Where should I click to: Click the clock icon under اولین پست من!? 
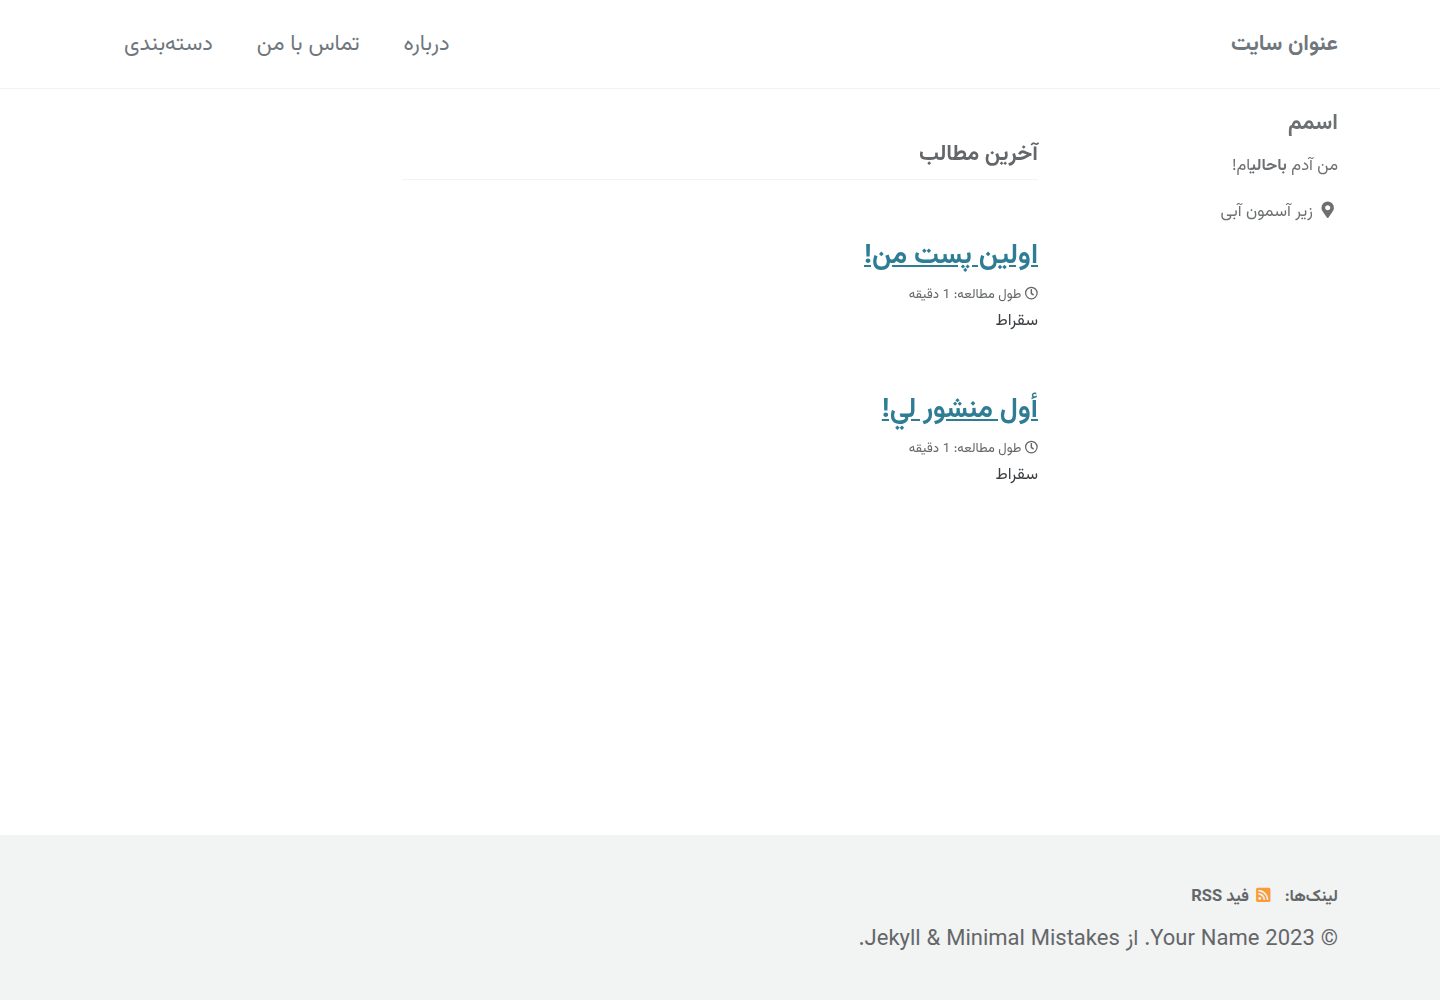(x=1032, y=293)
